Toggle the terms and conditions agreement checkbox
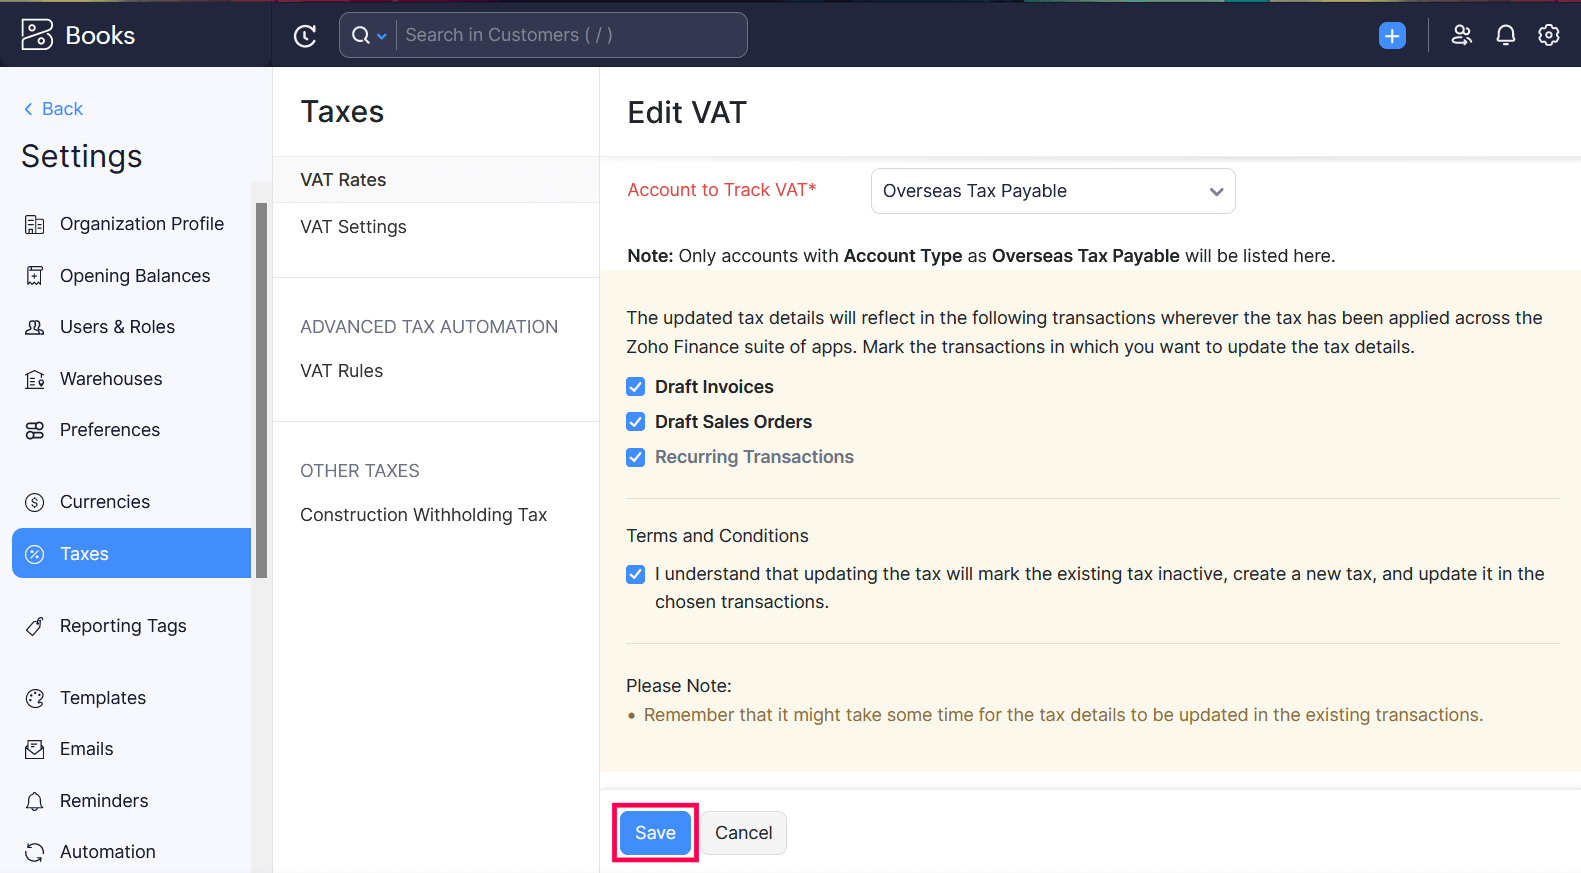The height and width of the screenshot is (873, 1581). [x=636, y=574]
